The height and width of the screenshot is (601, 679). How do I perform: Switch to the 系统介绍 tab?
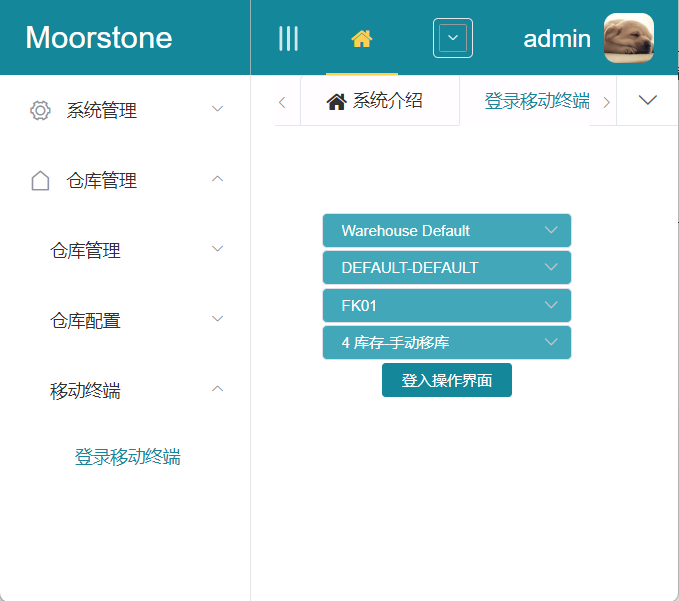tap(380, 101)
